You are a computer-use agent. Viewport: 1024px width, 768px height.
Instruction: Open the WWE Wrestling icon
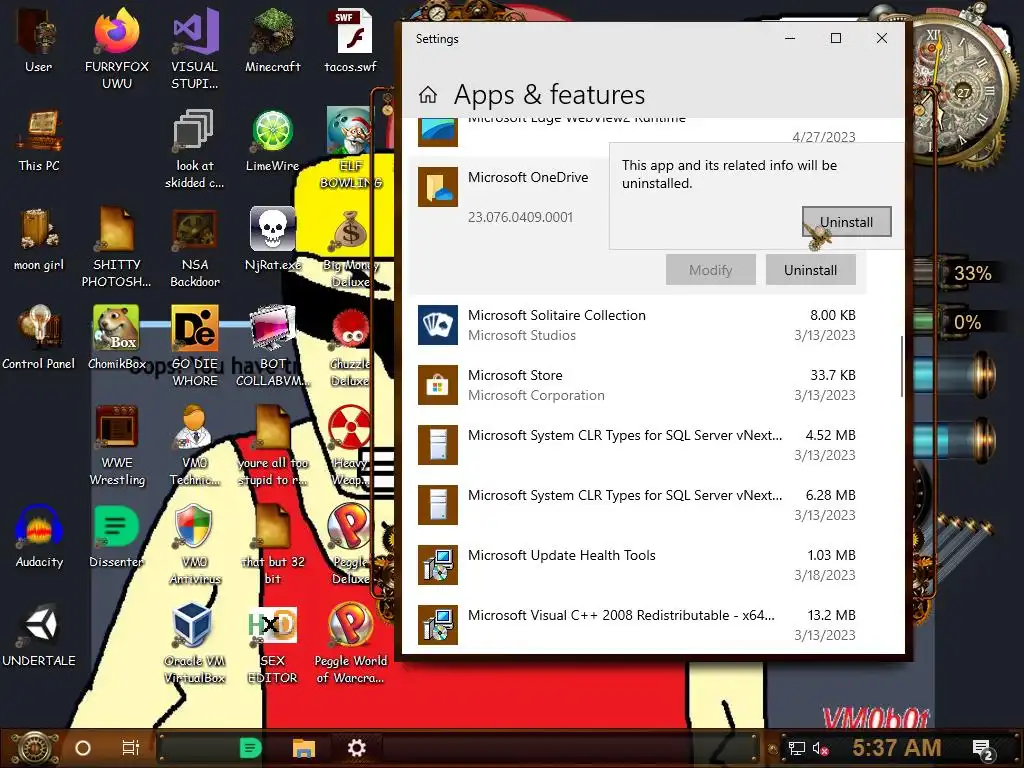[x=116, y=446]
